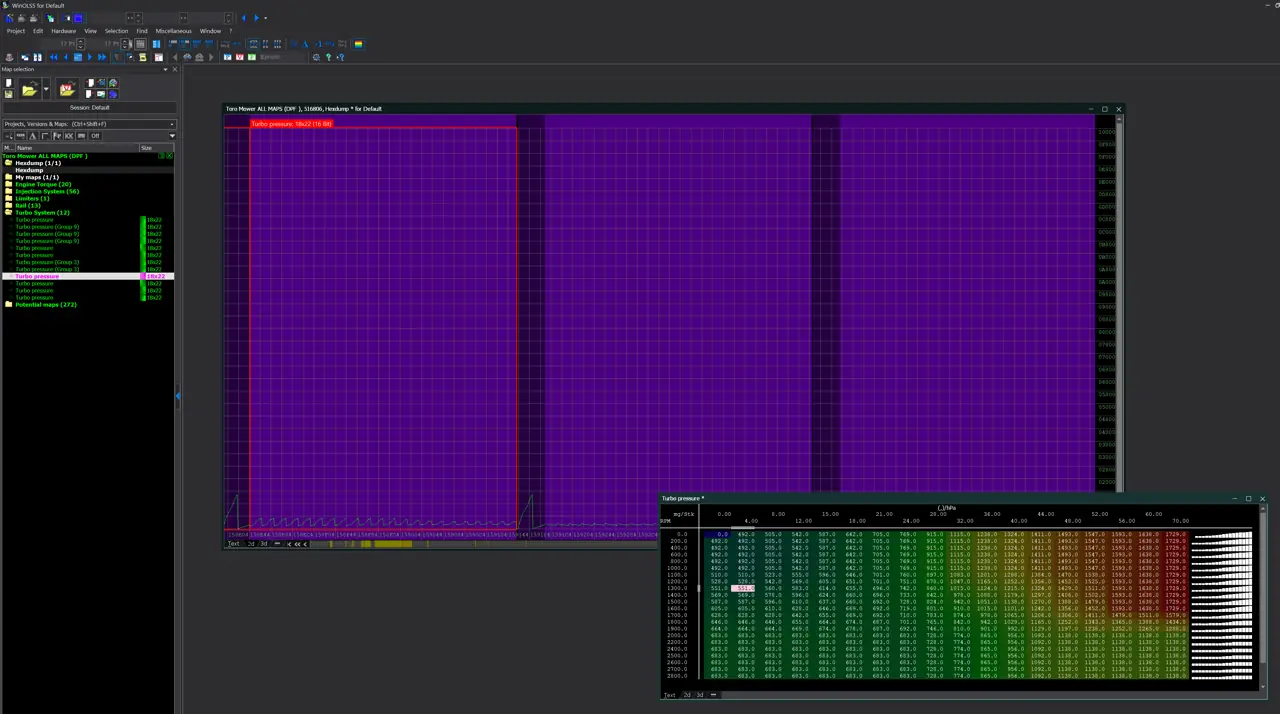The height and width of the screenshot is (714, 1280).
Task: Switch Turbo pressure map window to Text view
Action: (670, 695)
